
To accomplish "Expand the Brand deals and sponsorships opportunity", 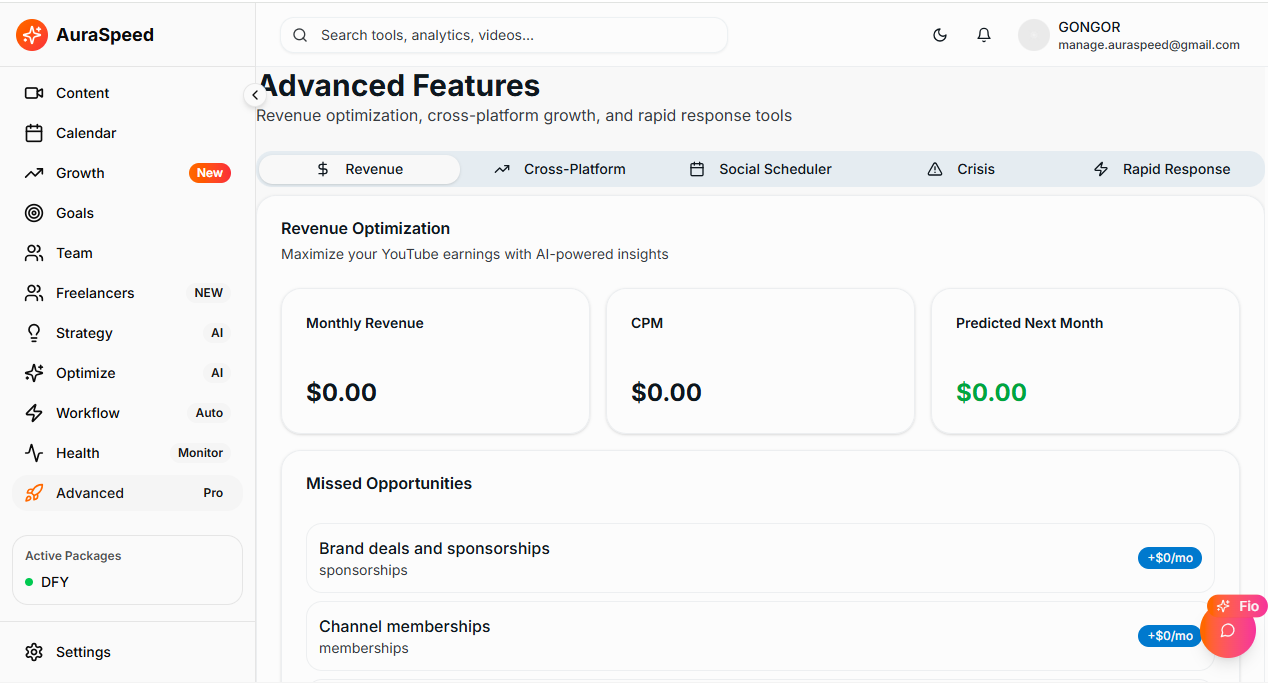I will pos(760,557).
